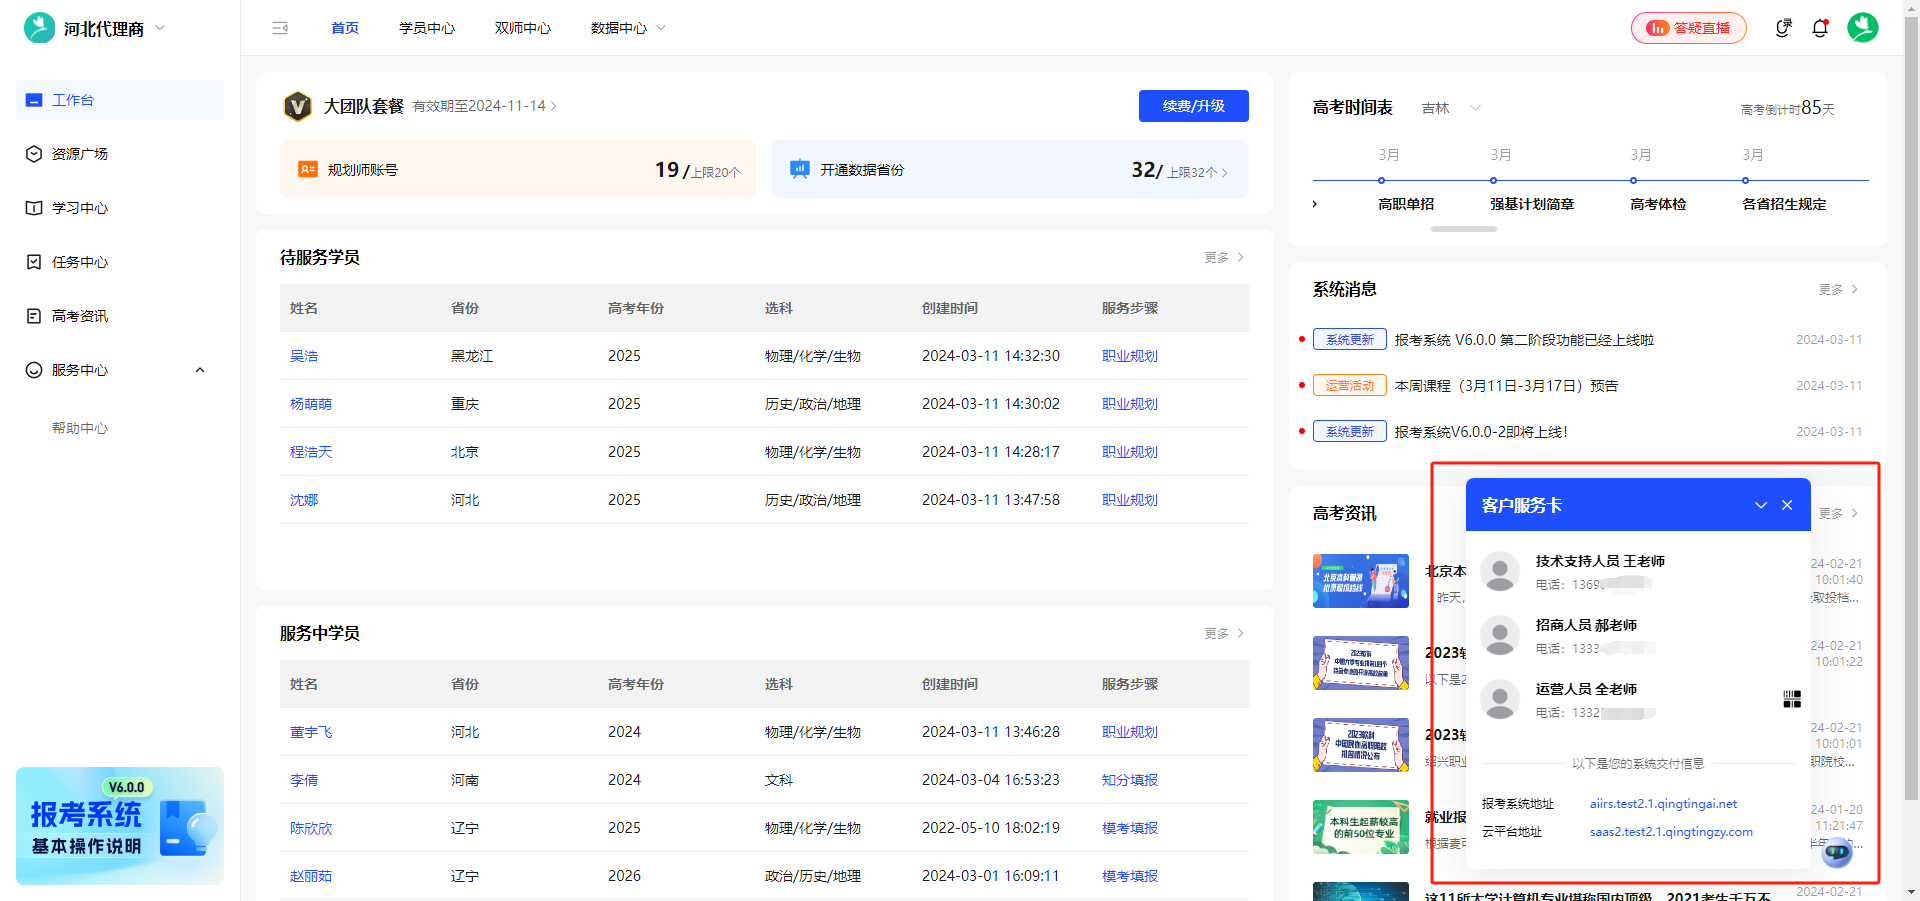Image resolution: width=1920 pixels, height=901 pixels.
Task: Click the timeline progress indicator under 高考时间表
Action: [x=1463, y=229]
